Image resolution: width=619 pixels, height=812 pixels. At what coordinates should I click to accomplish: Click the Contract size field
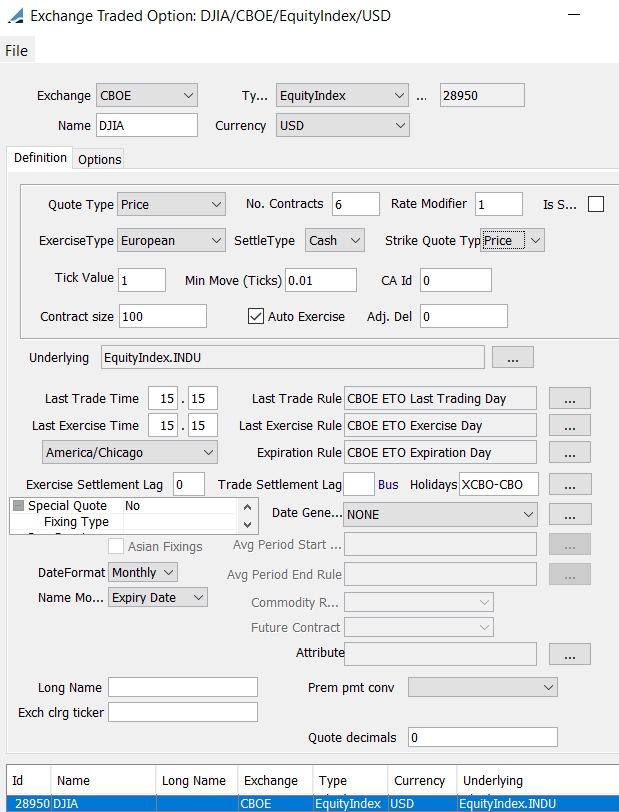(163, 316)
